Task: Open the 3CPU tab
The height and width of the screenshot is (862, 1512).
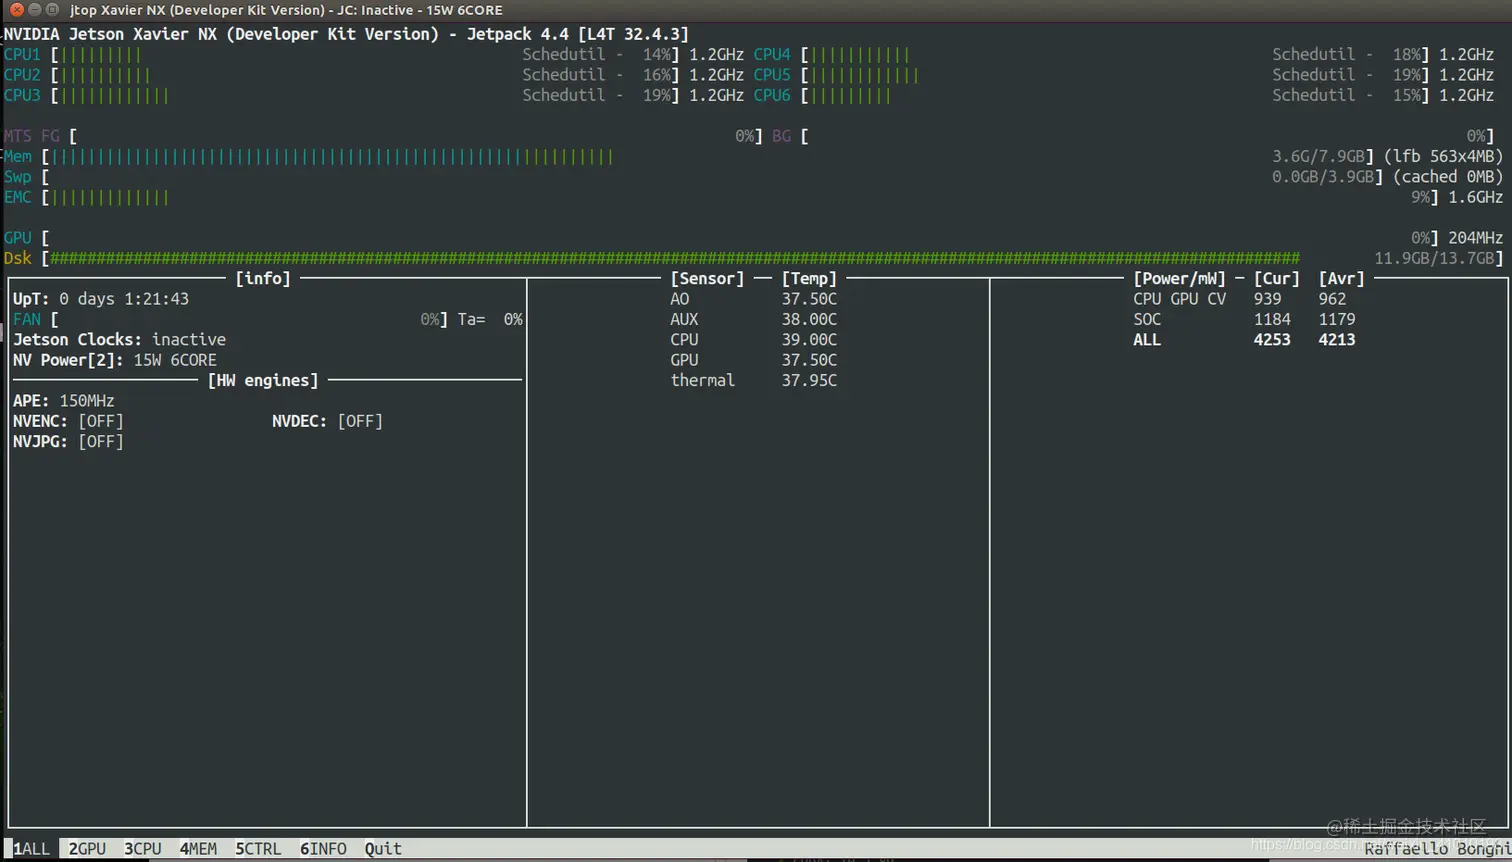Action: click(x=143, y=848)
